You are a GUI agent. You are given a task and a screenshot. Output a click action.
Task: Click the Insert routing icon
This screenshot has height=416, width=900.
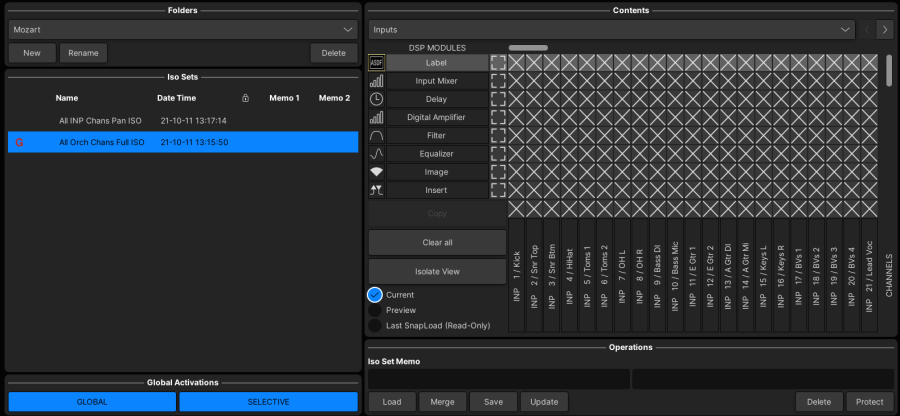377,190
